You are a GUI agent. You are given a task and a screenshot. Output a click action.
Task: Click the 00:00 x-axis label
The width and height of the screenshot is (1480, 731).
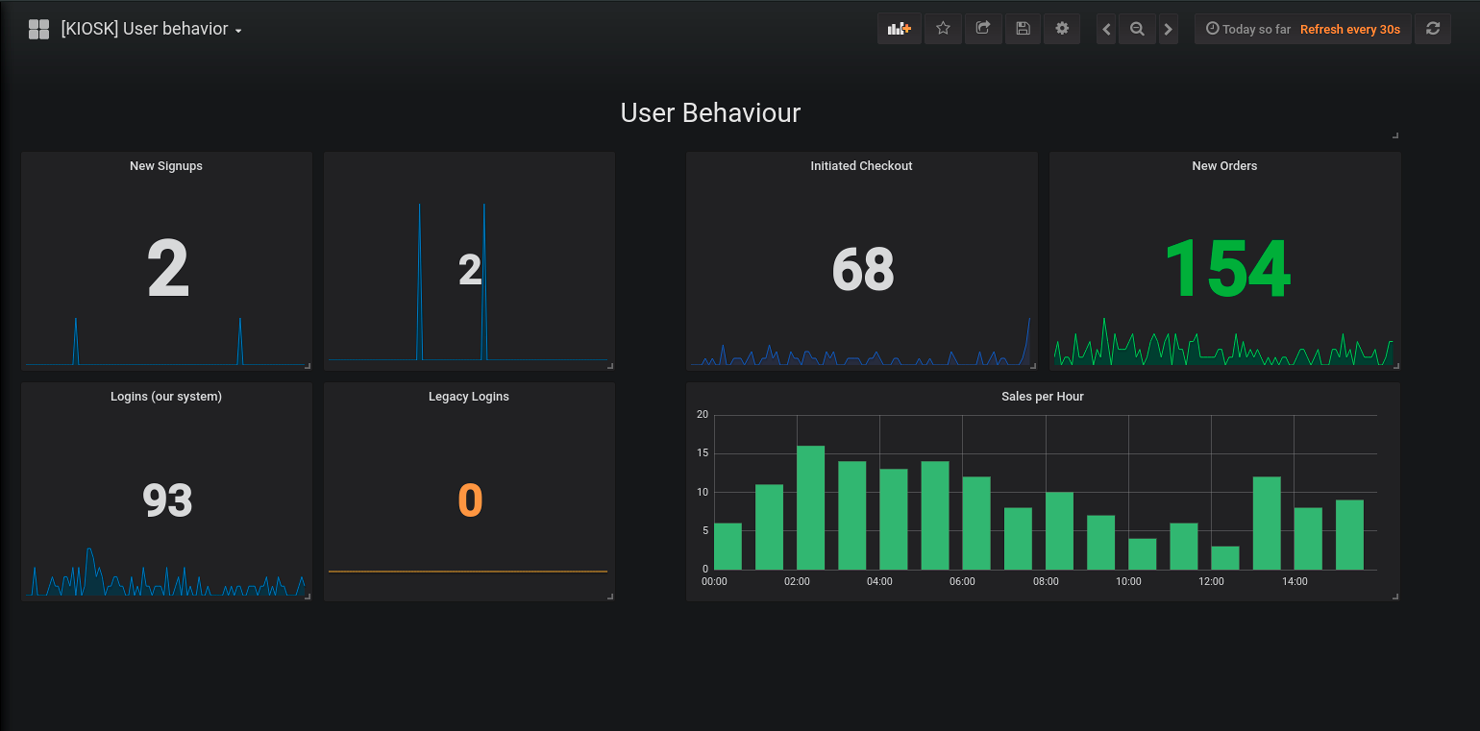[714, 581]
